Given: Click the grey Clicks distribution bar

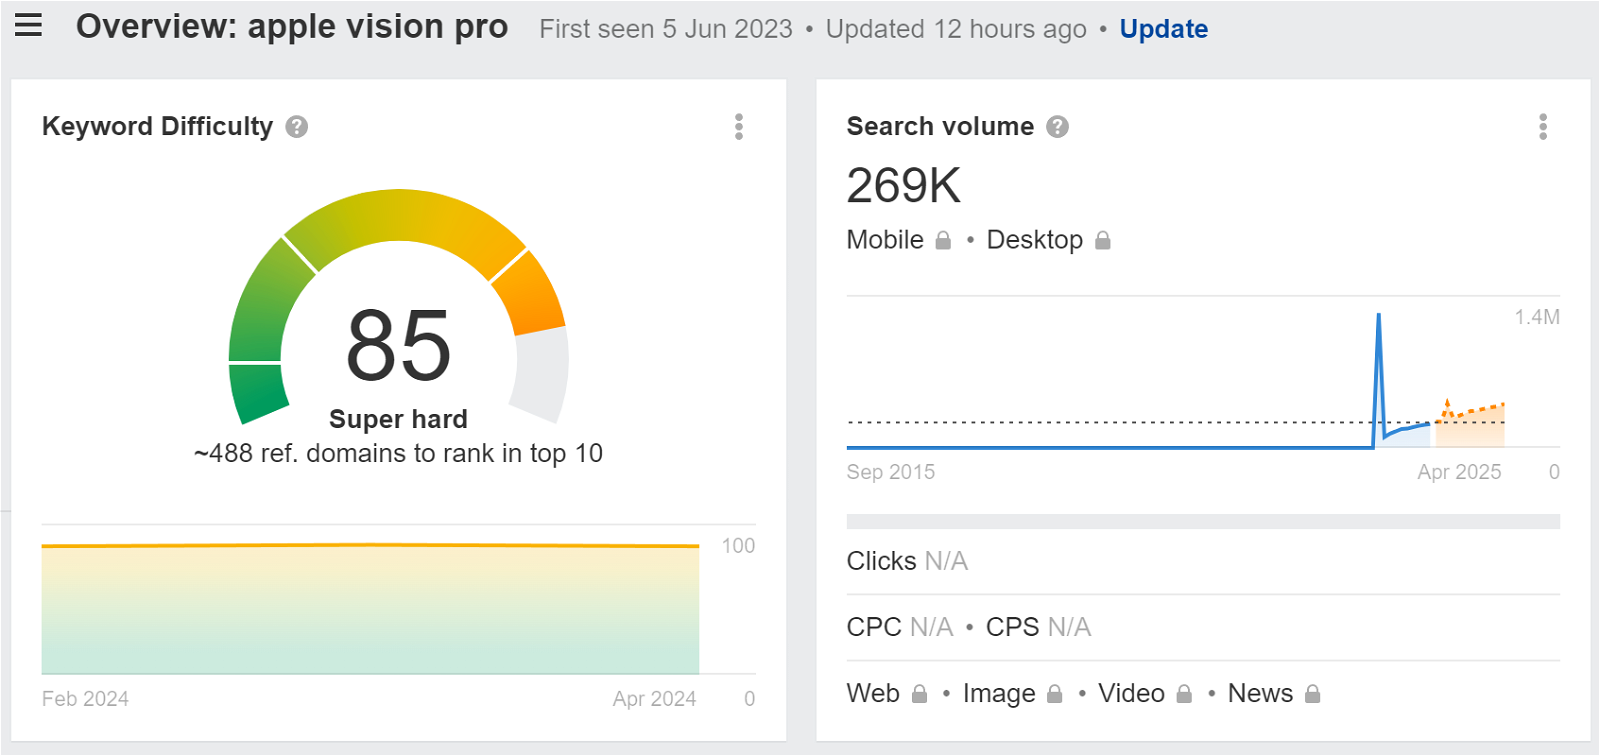Looking at the screenshot, I should click(x=1203, y=521).
